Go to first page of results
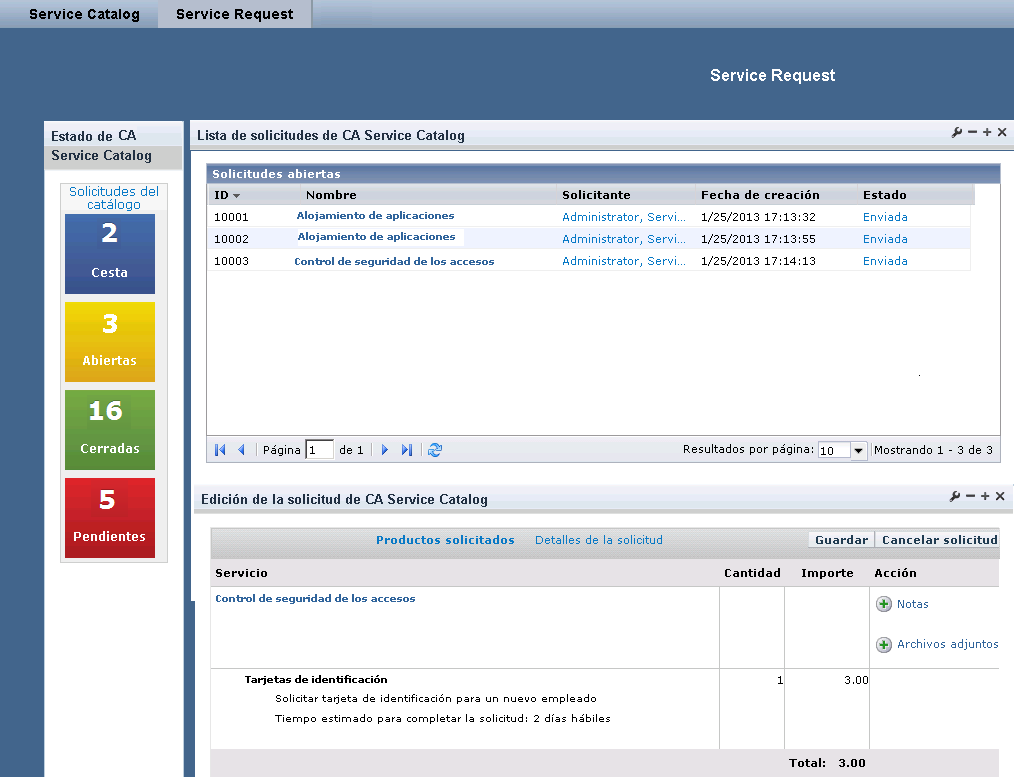The height and width of the screenshot is (777, 1014). coord(220,451)
